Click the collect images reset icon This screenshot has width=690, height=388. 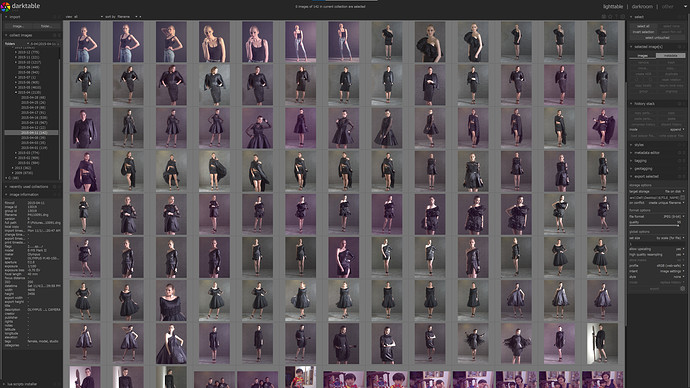55,35
